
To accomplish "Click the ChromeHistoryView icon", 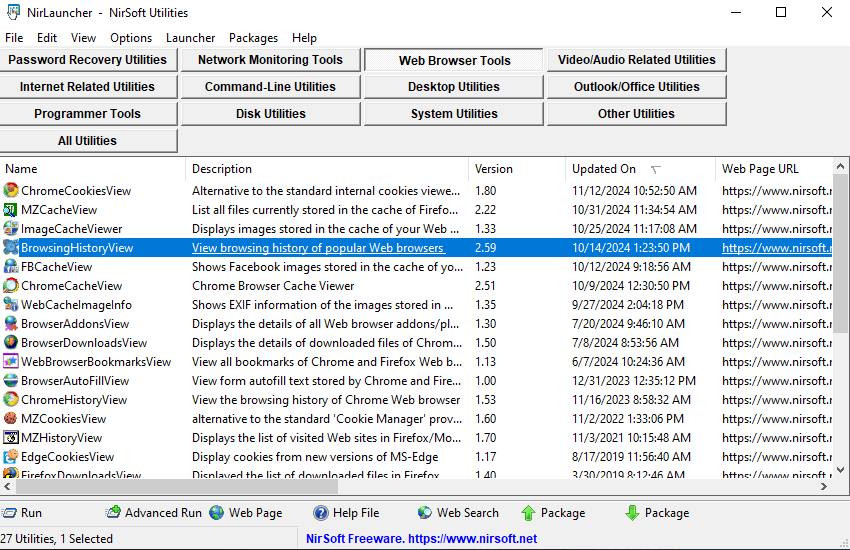I will click(x=10, y=399).
